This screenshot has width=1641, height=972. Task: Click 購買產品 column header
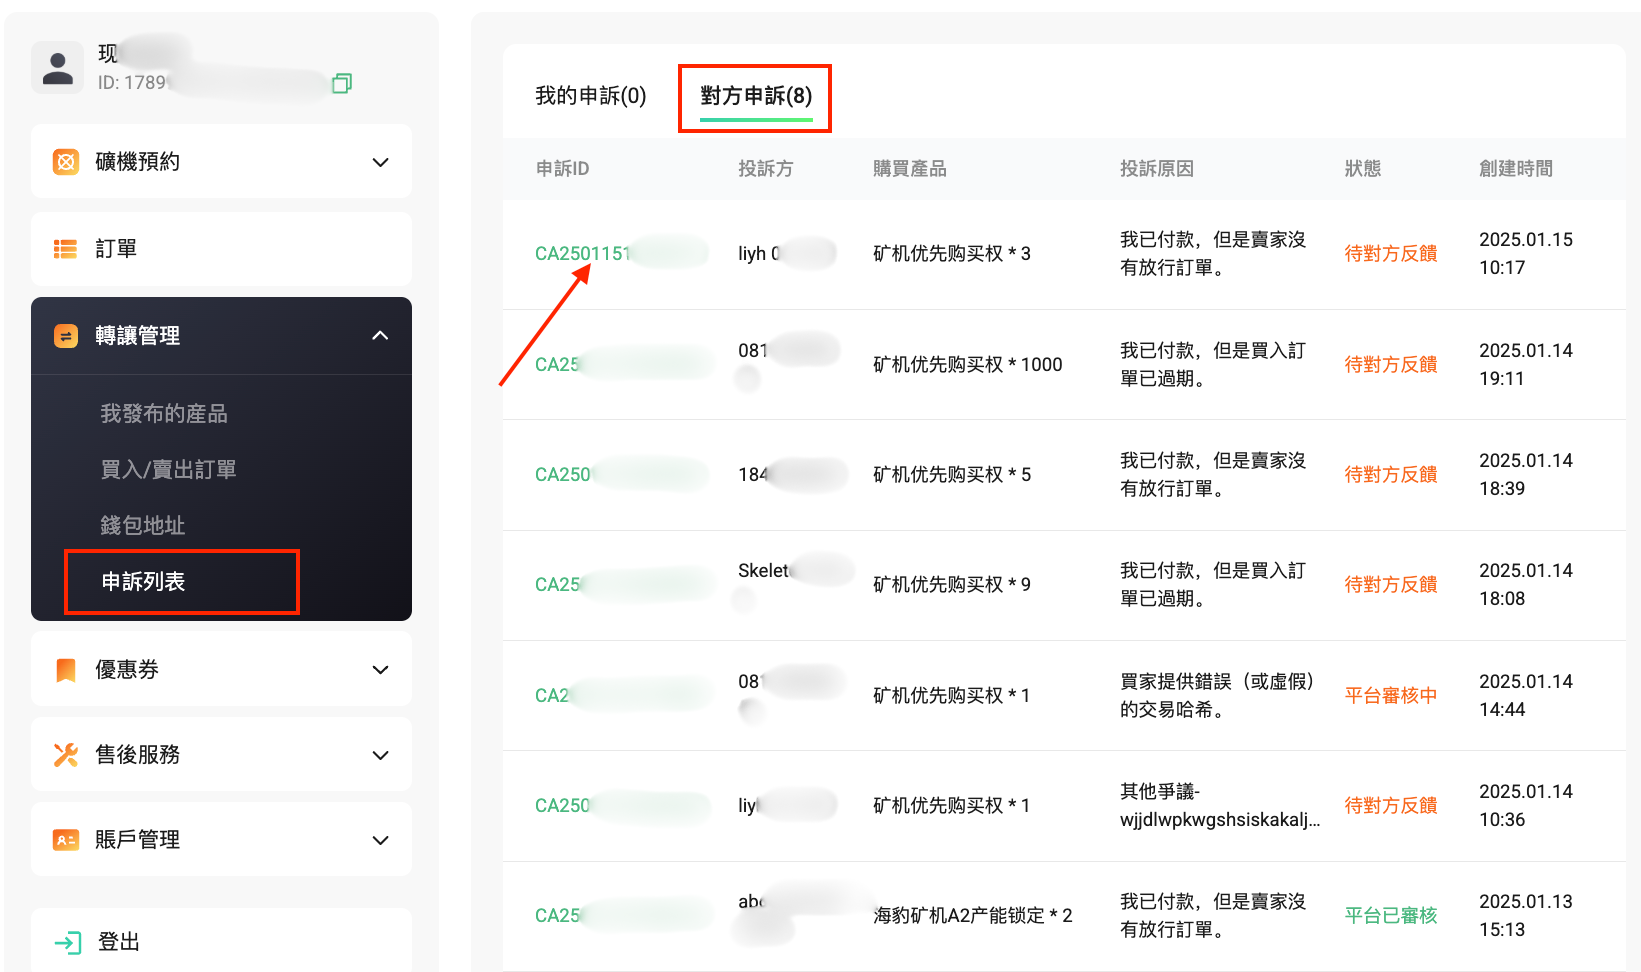pyautogui.click(x=910, y=169)
